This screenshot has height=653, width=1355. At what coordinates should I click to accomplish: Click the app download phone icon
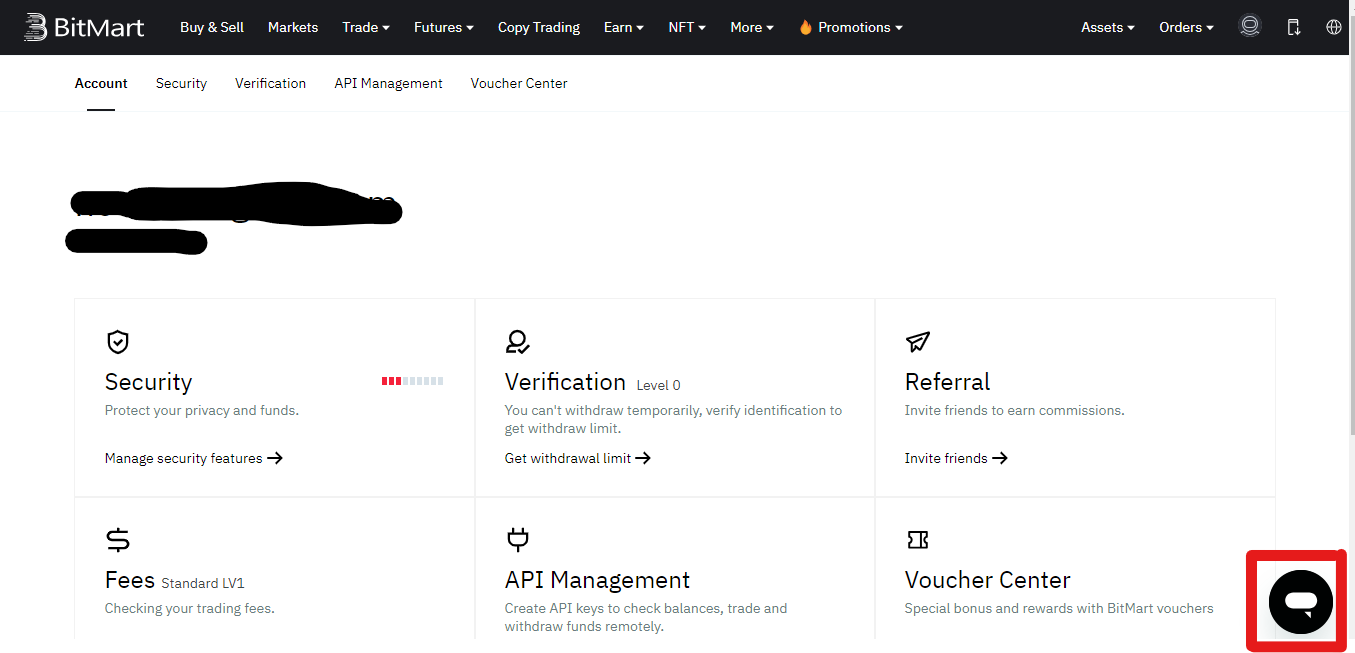[x=1293, y=27]
